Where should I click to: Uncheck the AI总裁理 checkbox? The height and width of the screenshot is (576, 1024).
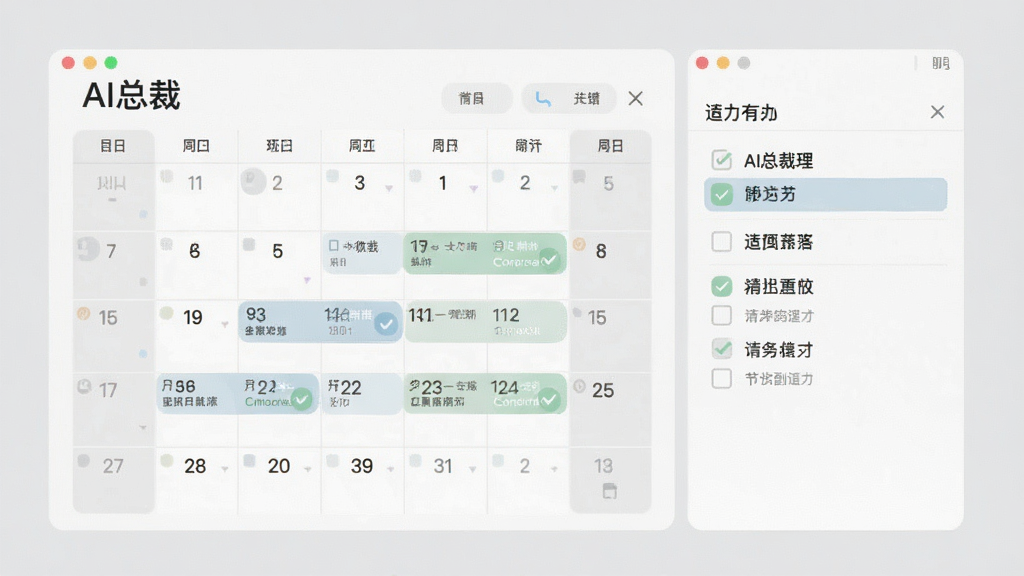(722, 160)
